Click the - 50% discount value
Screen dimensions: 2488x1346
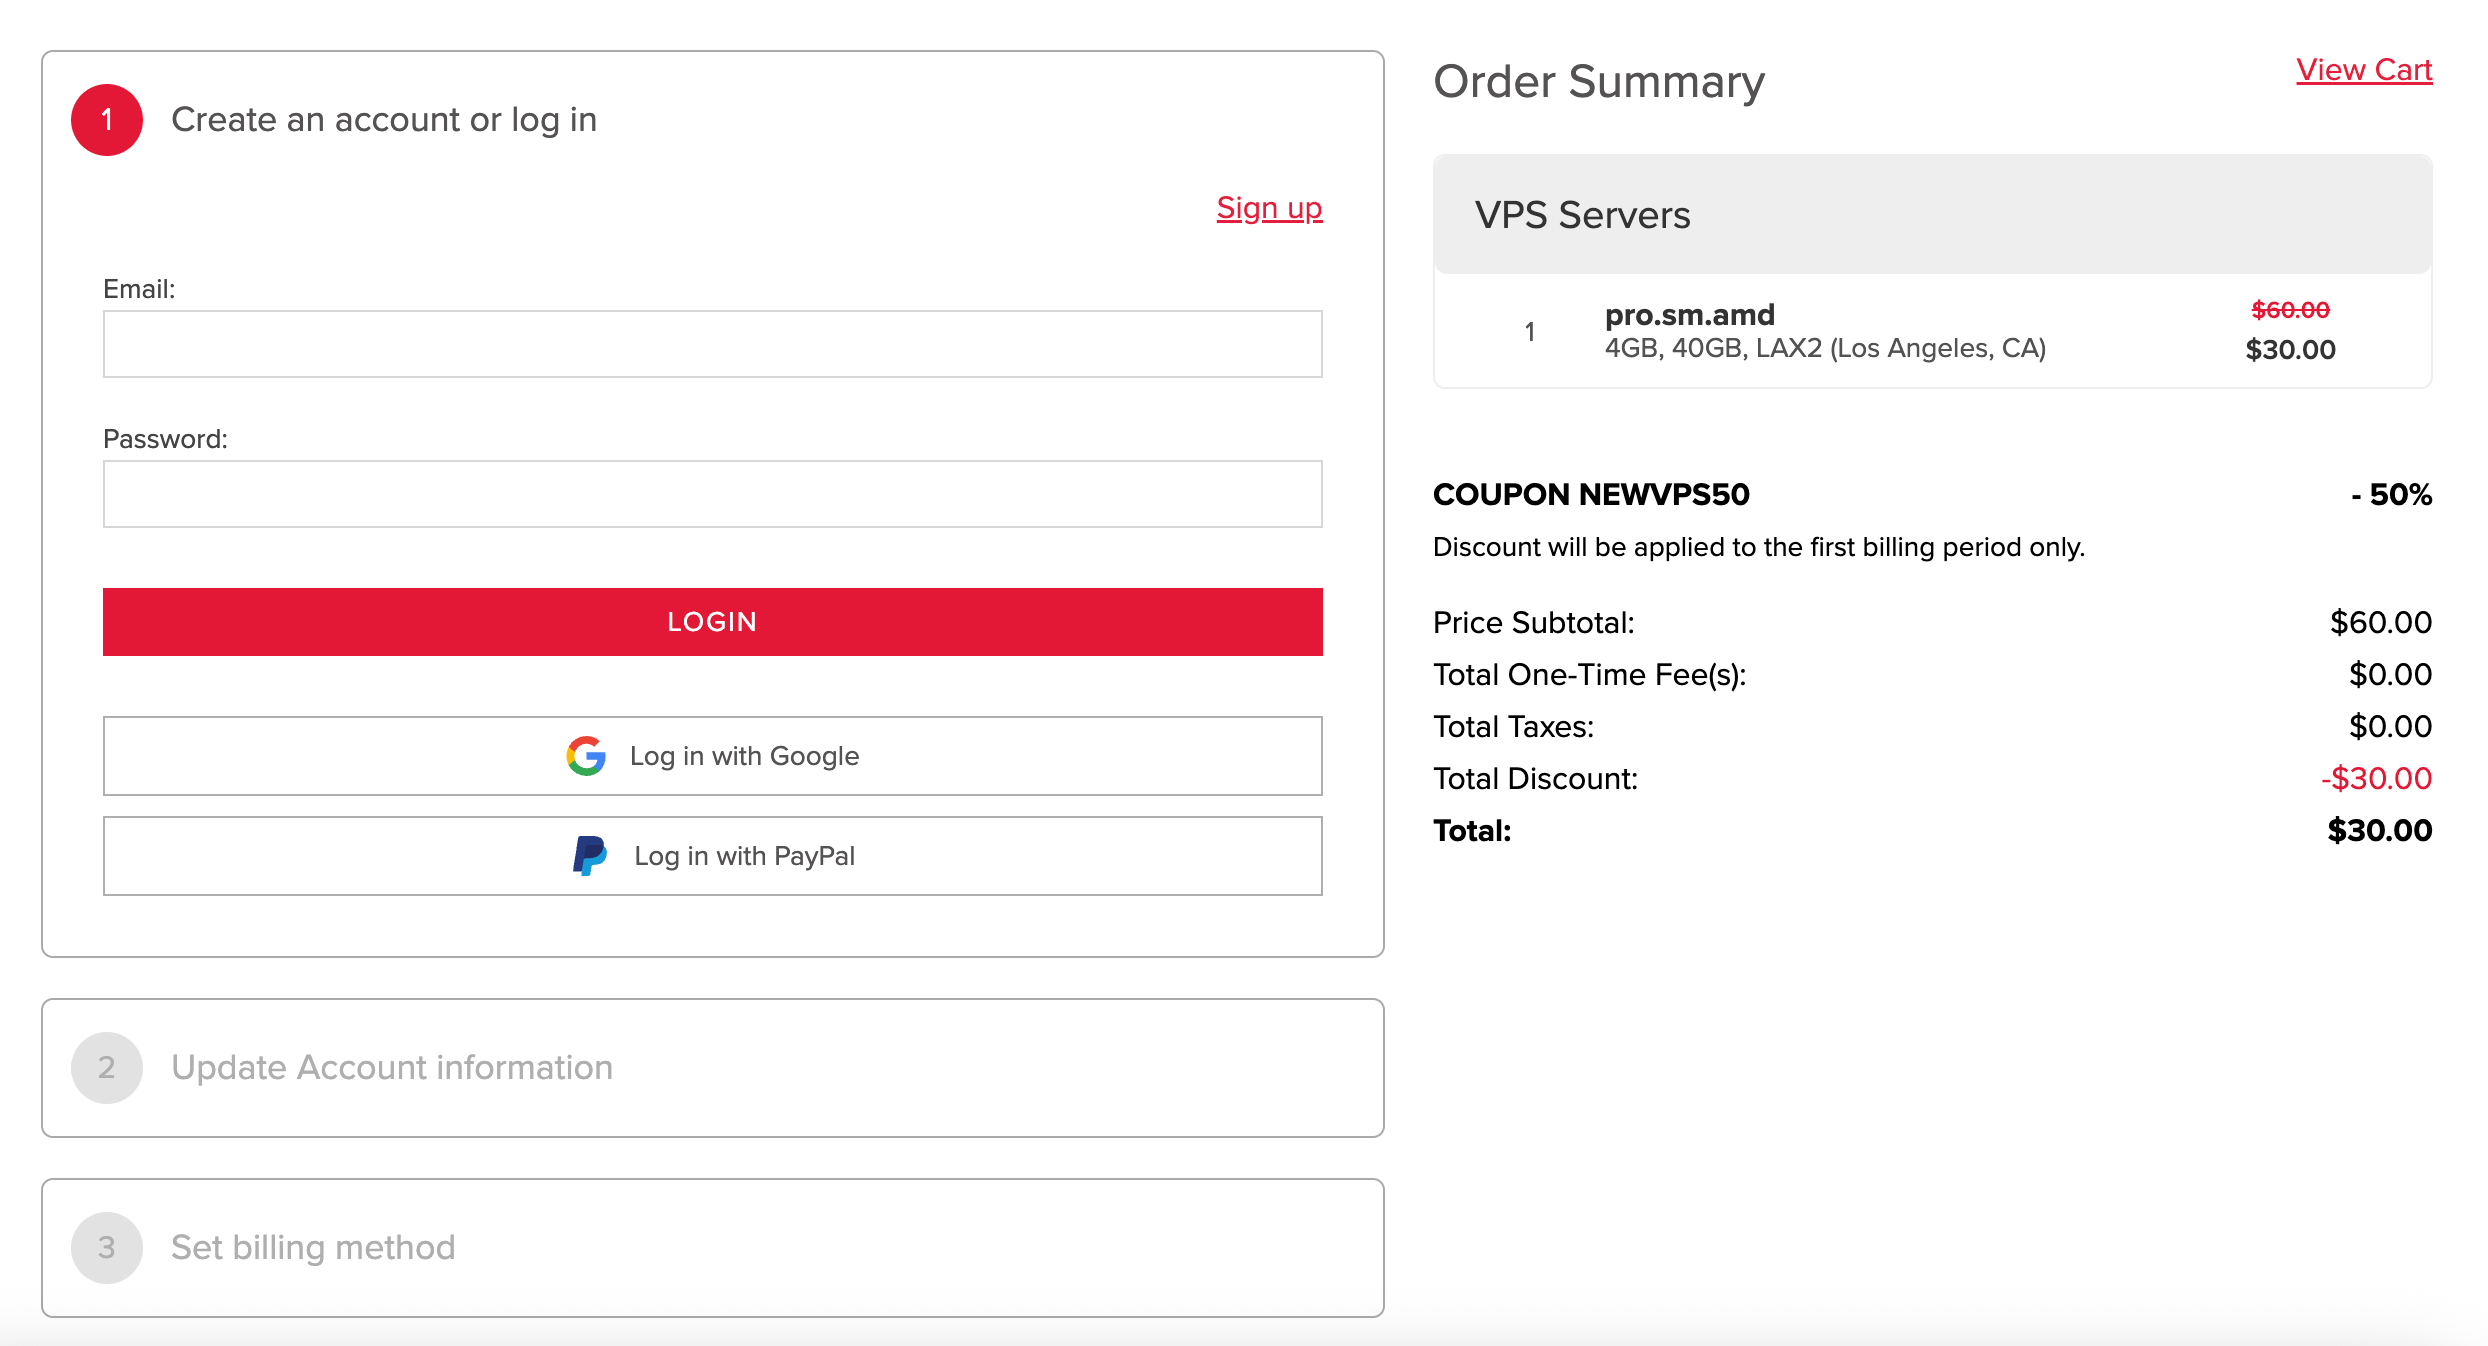pyautogui.click(x=2392, y=494)
